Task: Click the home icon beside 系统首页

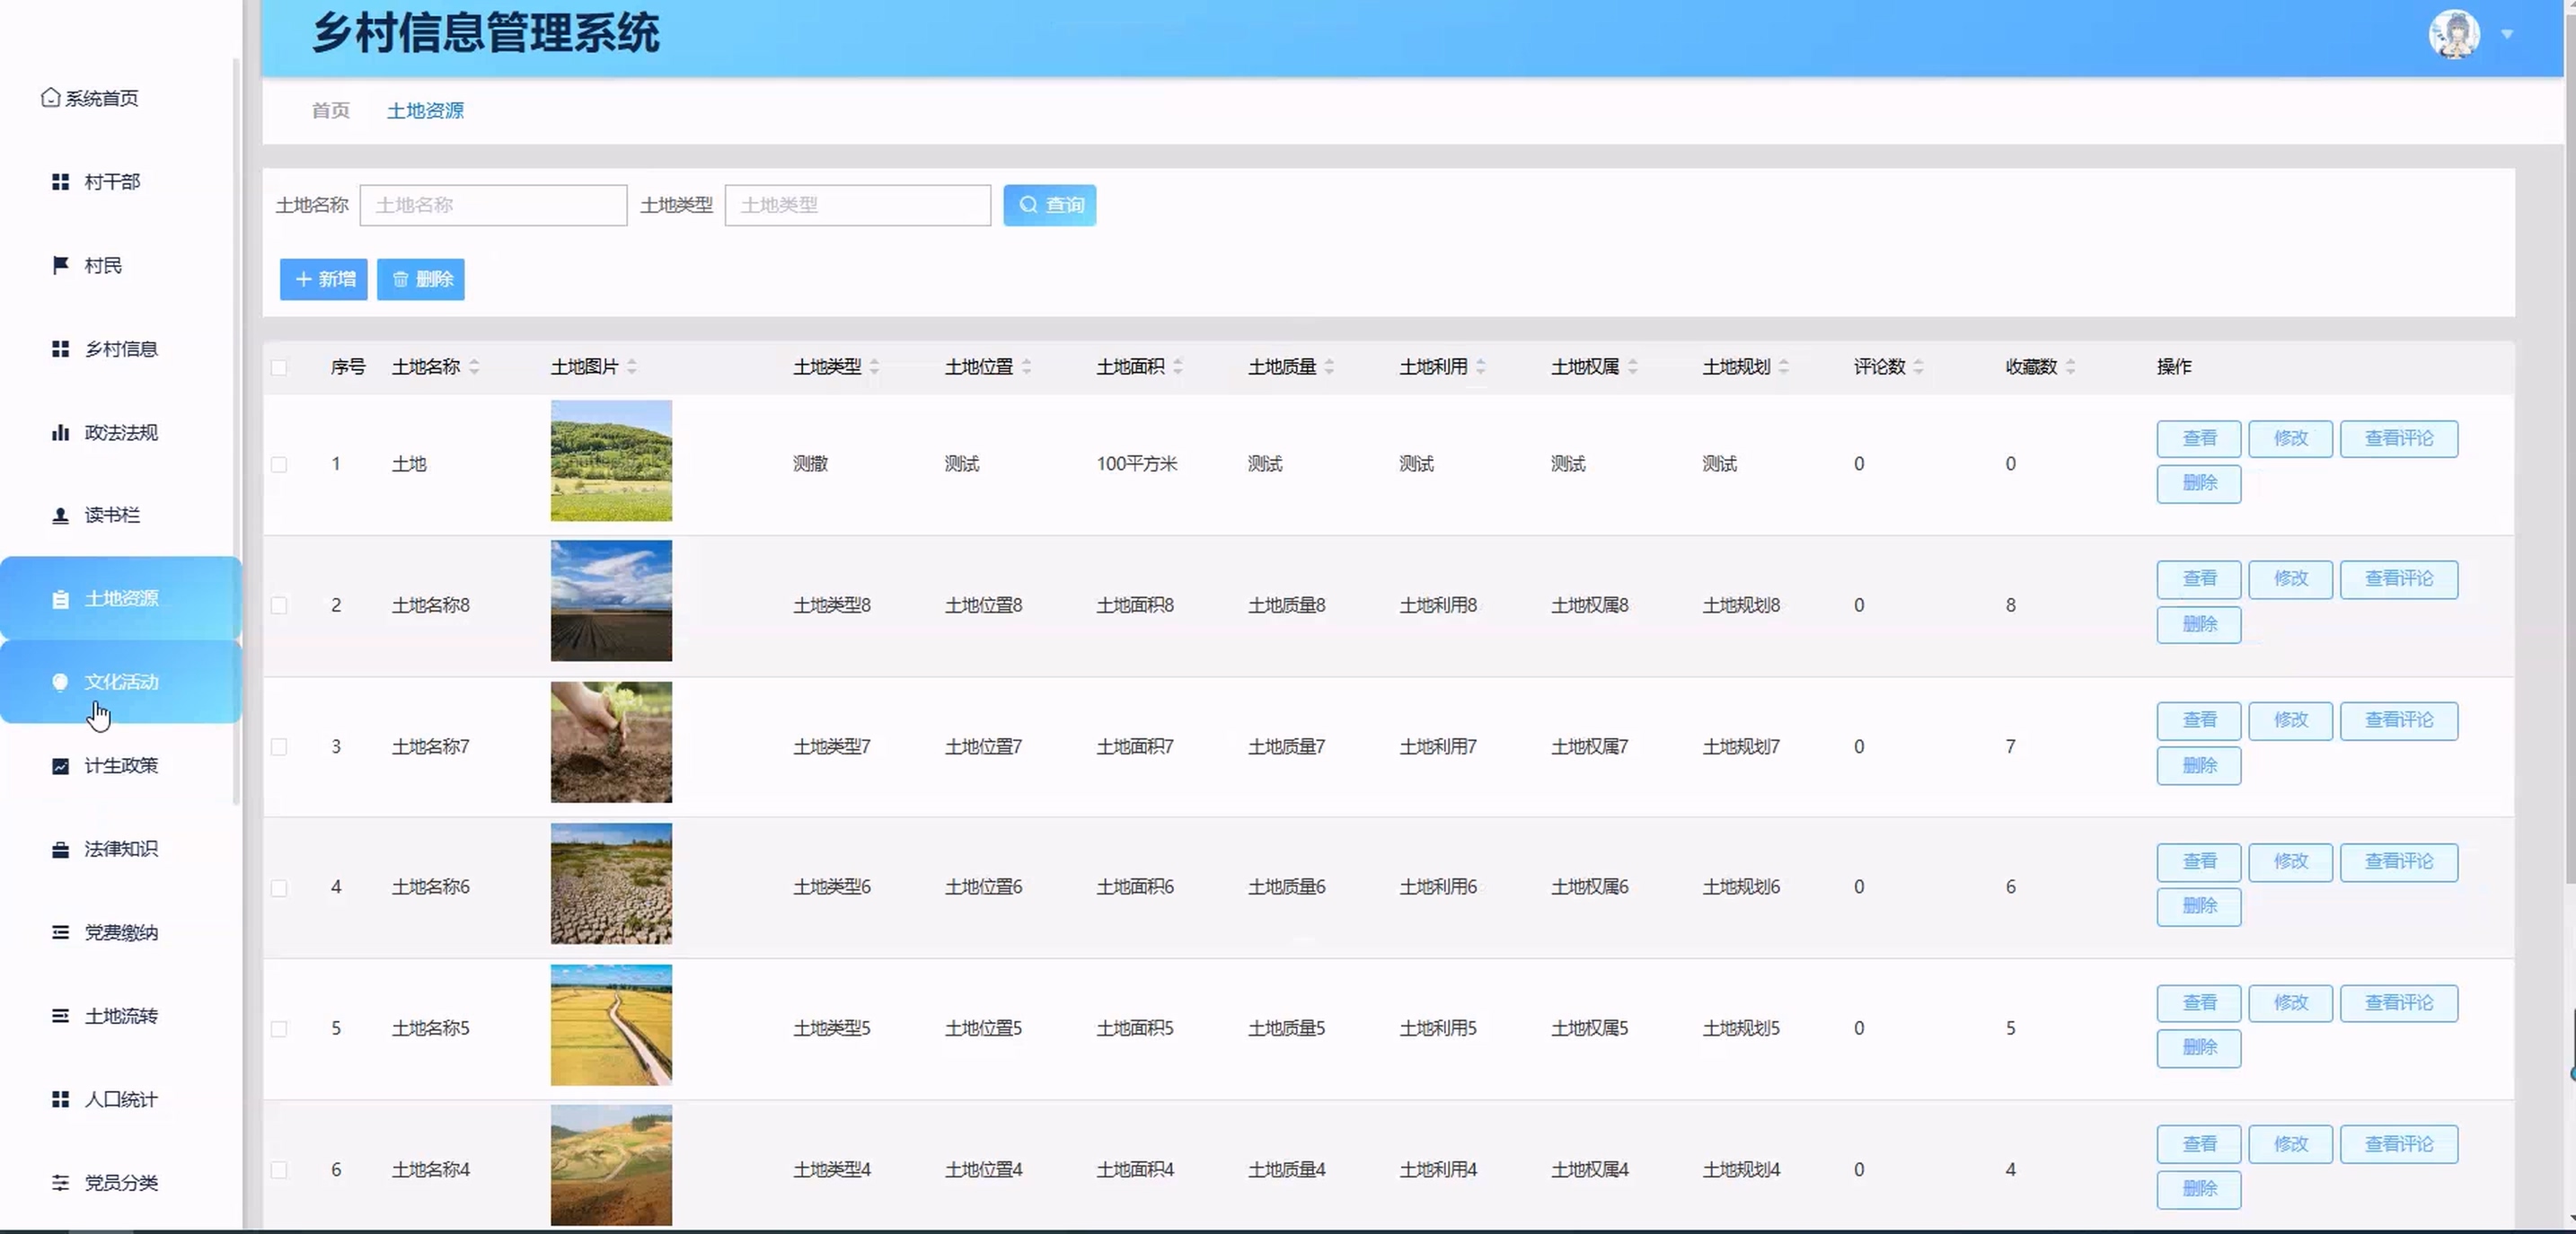Action: (50, 97)
